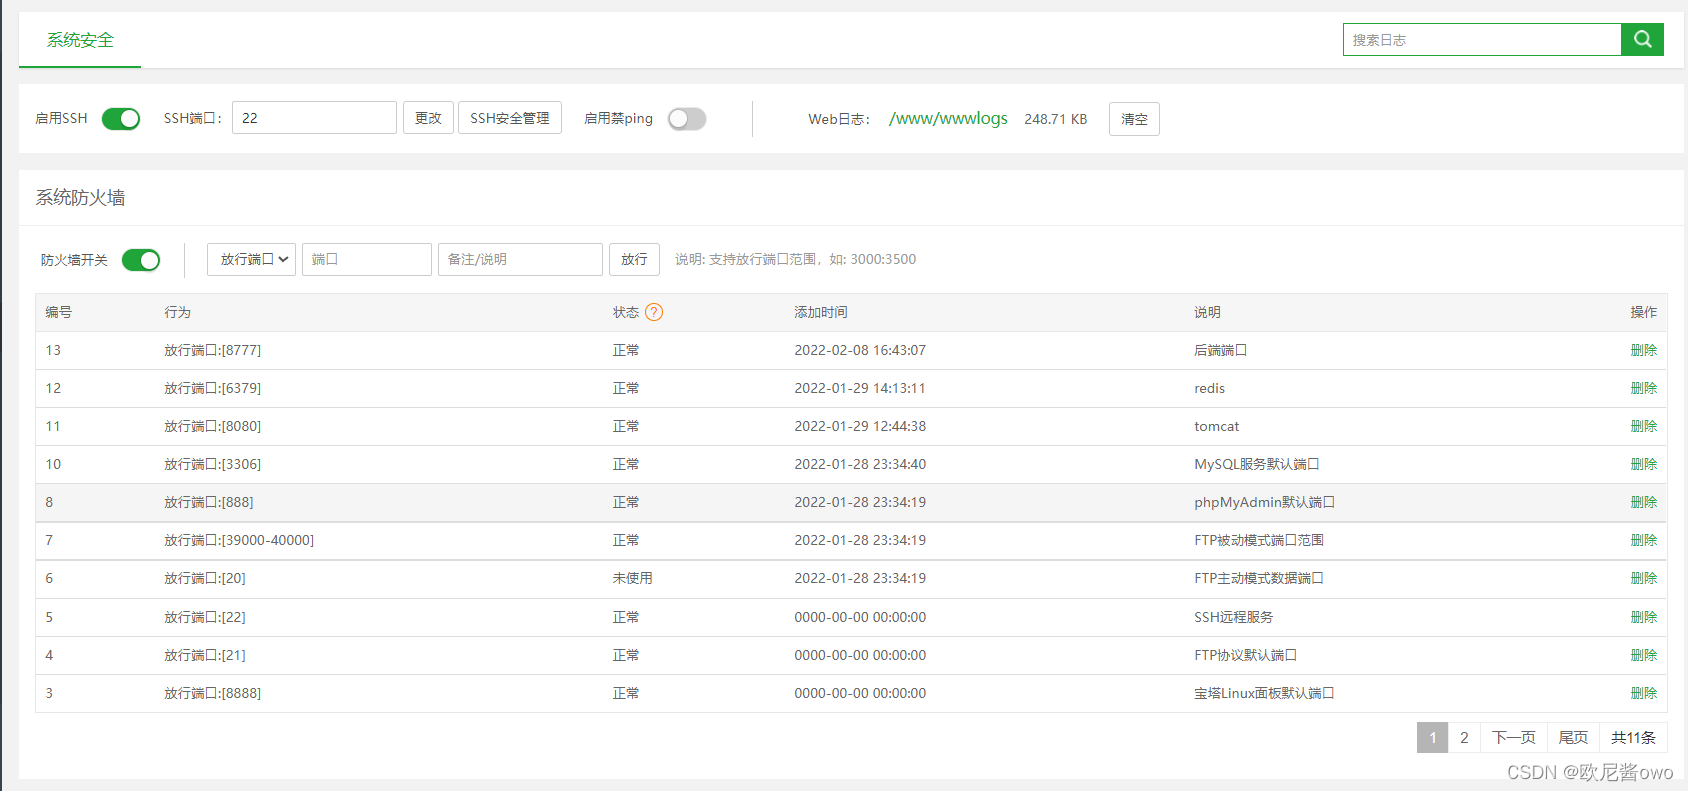Click the 放行 button
The height and width of the screenshot is (791, 1688).
[634, 259]
